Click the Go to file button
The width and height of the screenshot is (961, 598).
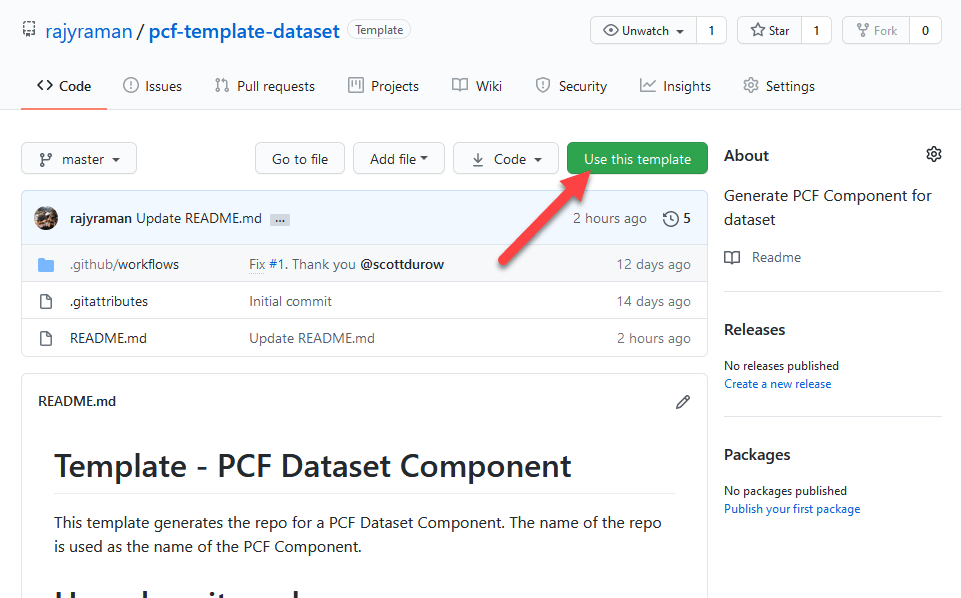point(300,159)
